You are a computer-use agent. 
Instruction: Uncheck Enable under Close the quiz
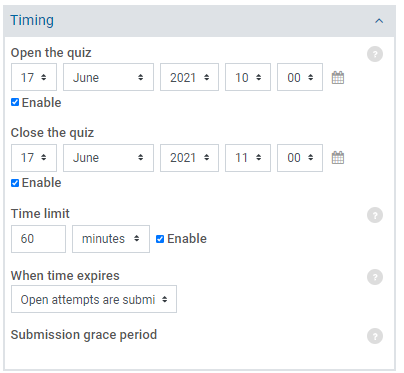click(x=15, y=183)
